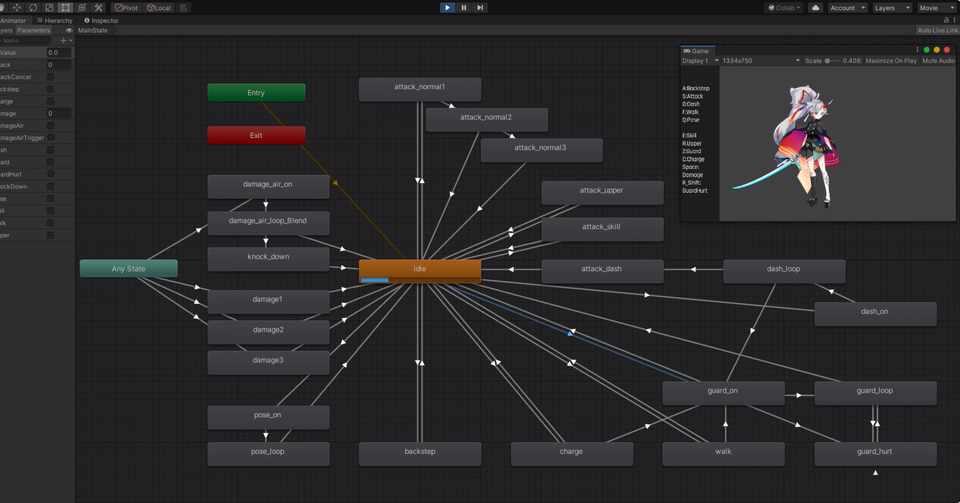
Task: Select the Transform tool in the toolbar
Action: 82,8
